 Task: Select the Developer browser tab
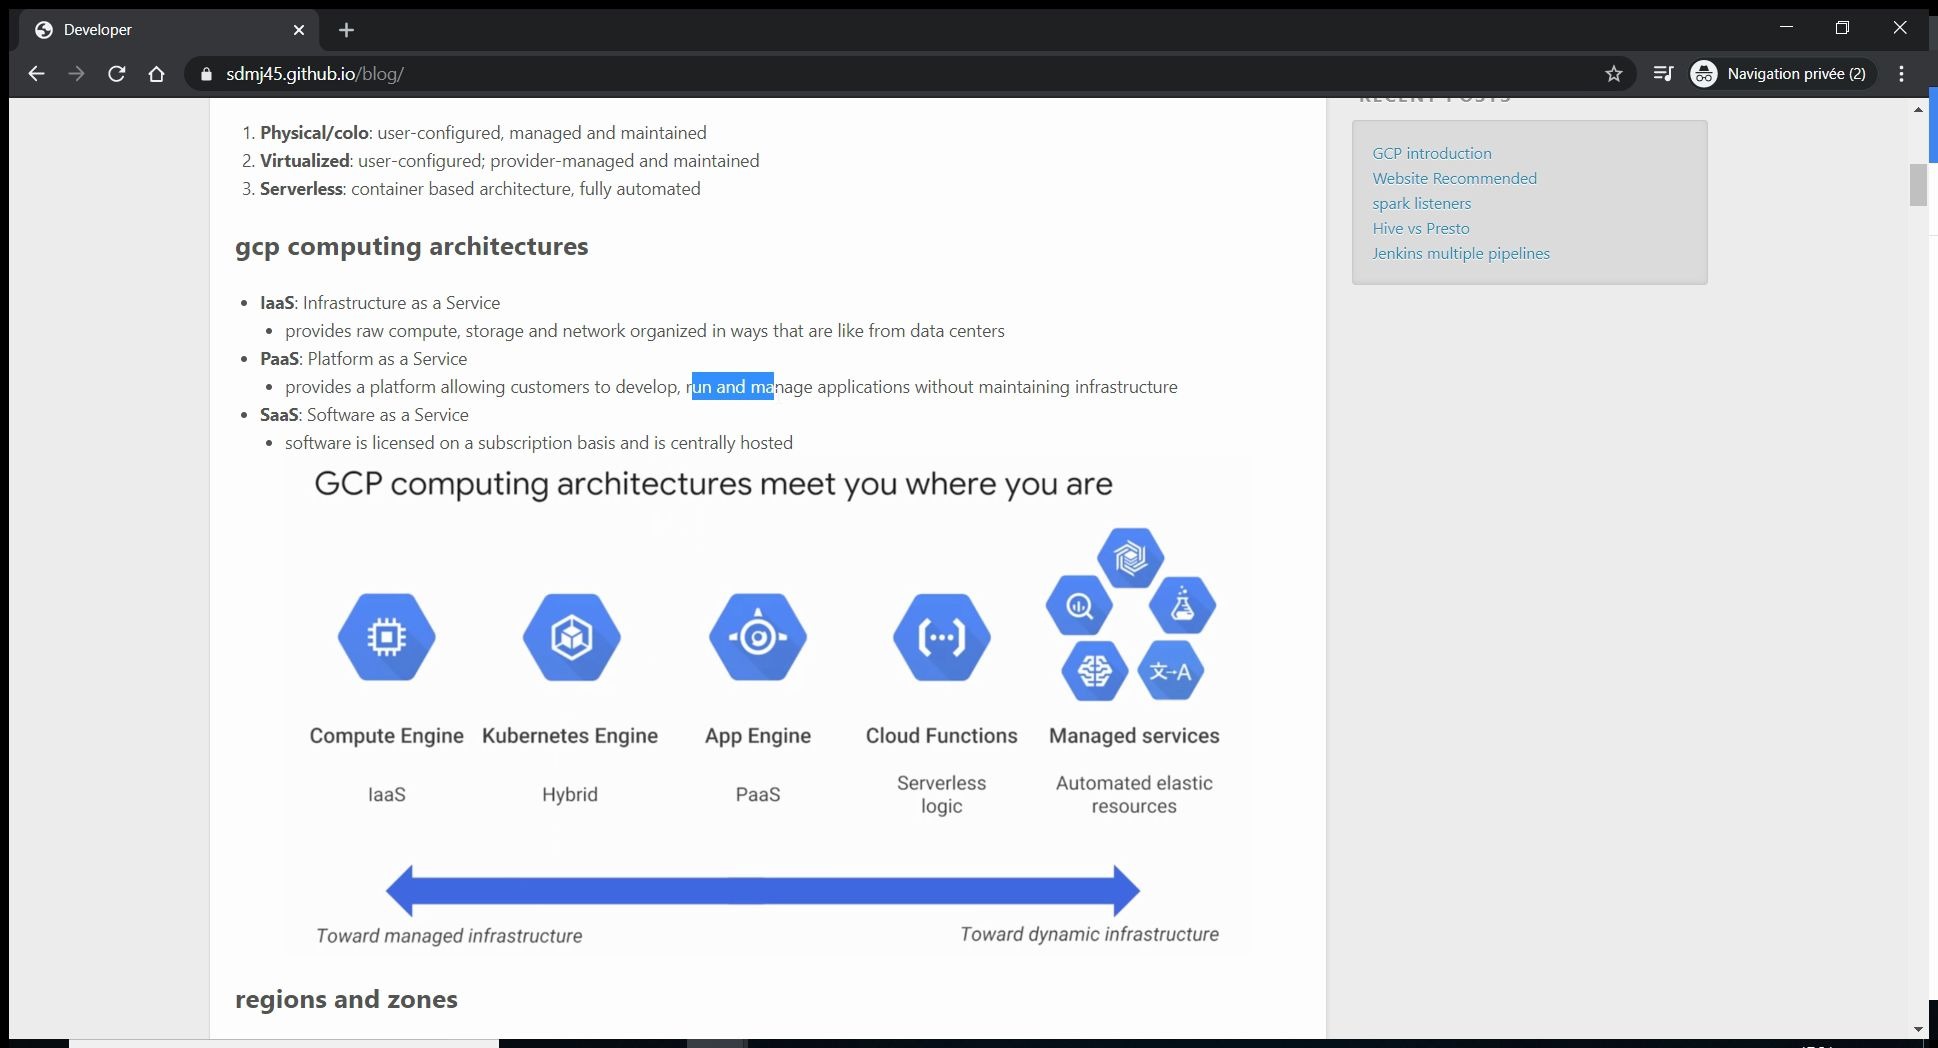(x=170, y=30)
